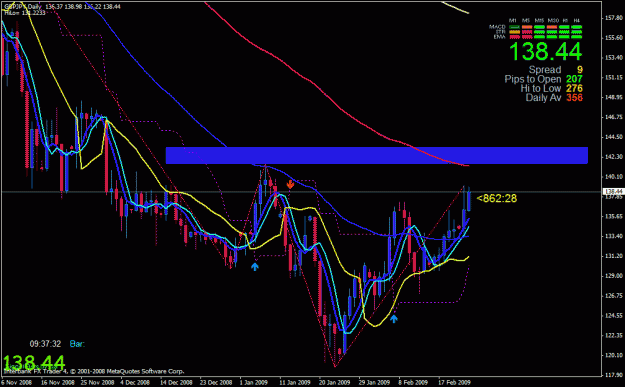Click the 133.40 price axis label
Viewport: 625px width, 387px height.
click(x=614, y=236)
